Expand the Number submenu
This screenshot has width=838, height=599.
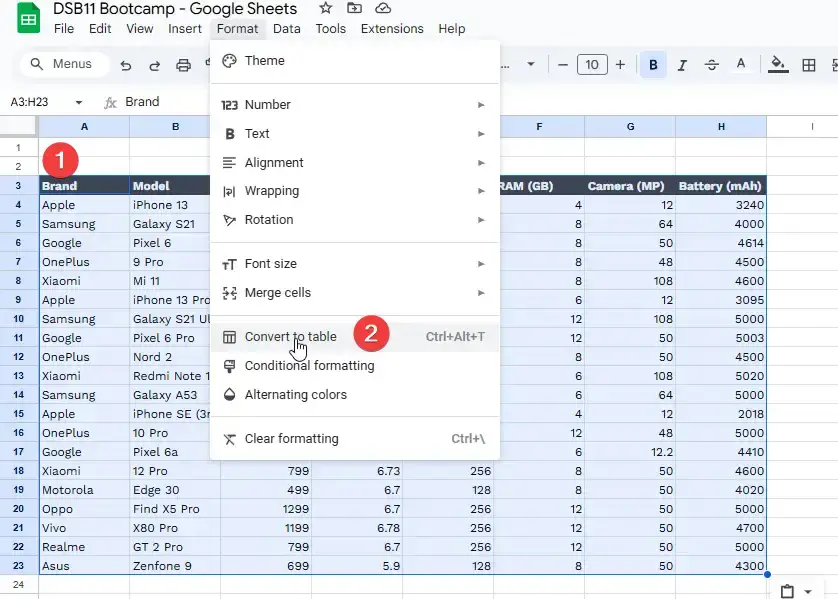[355, 105]
